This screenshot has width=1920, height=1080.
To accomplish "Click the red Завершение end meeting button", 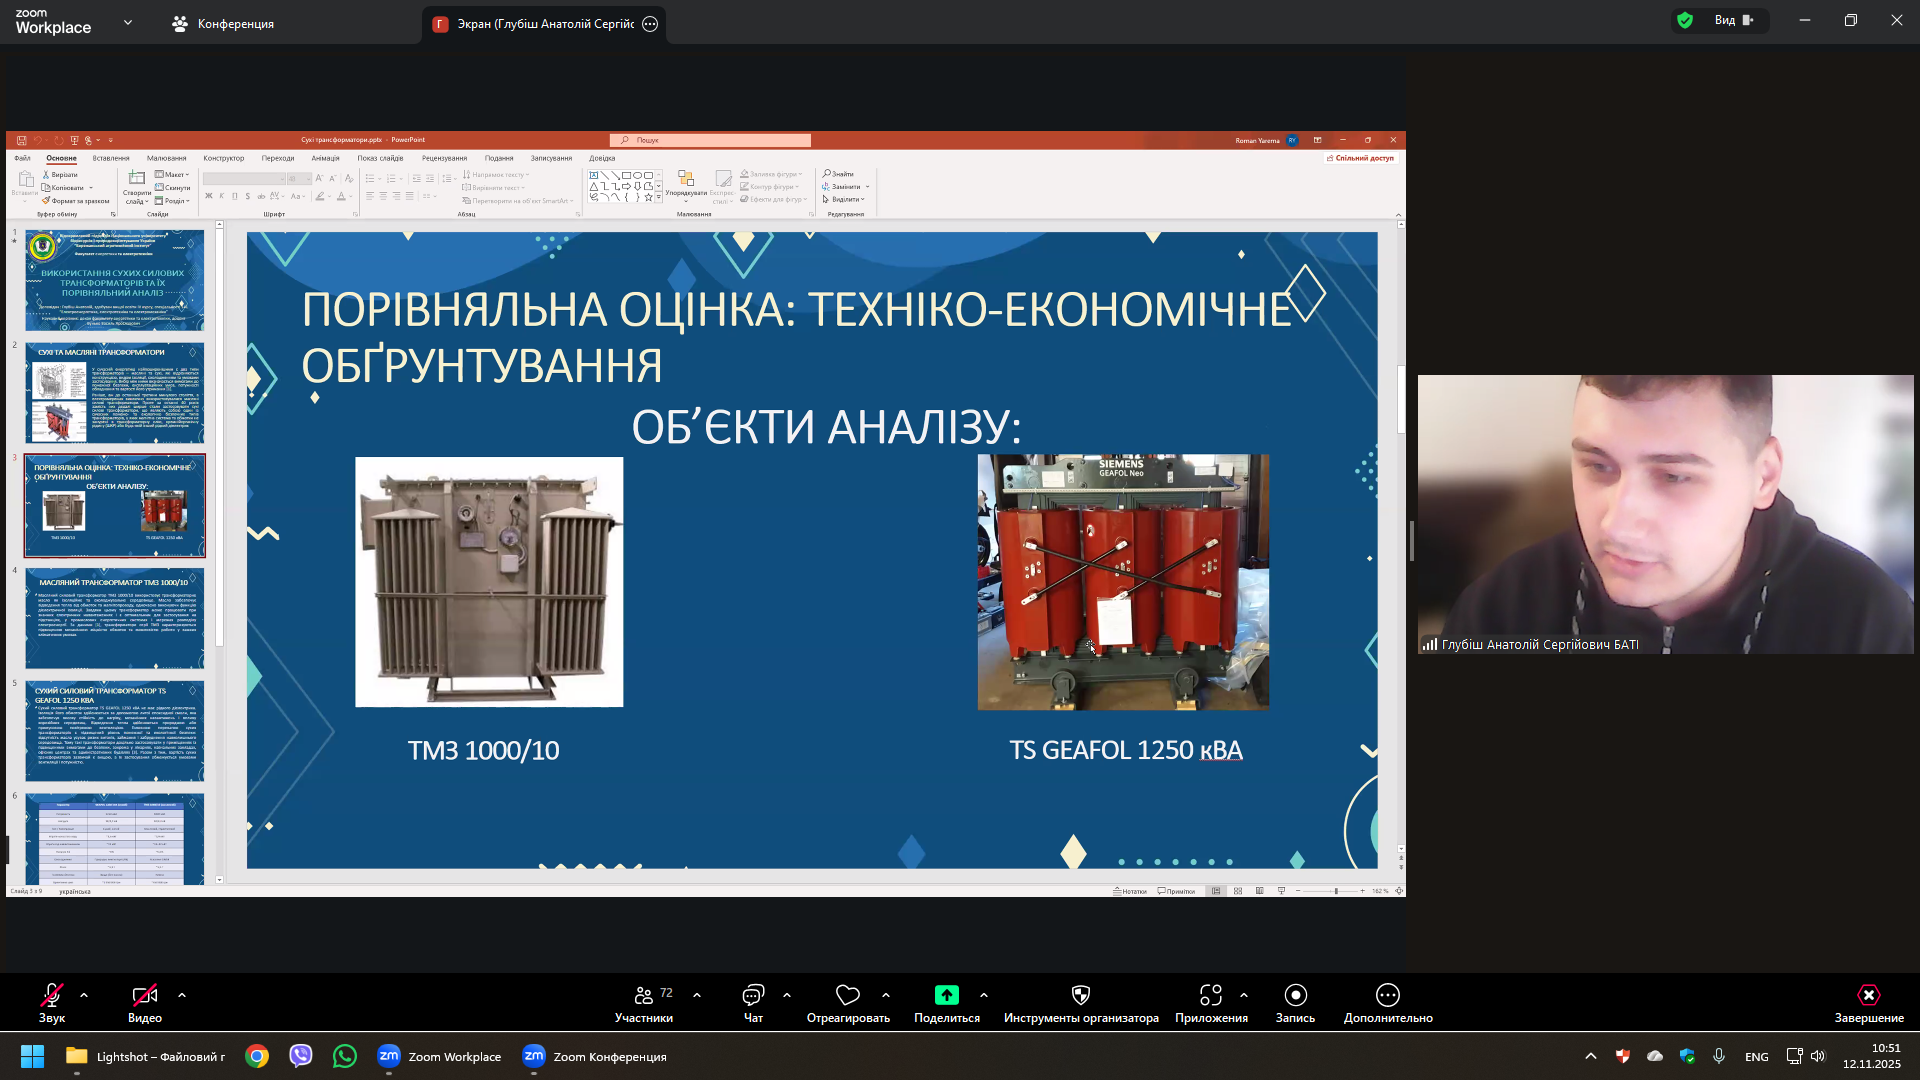I will tap(1868, 995).
